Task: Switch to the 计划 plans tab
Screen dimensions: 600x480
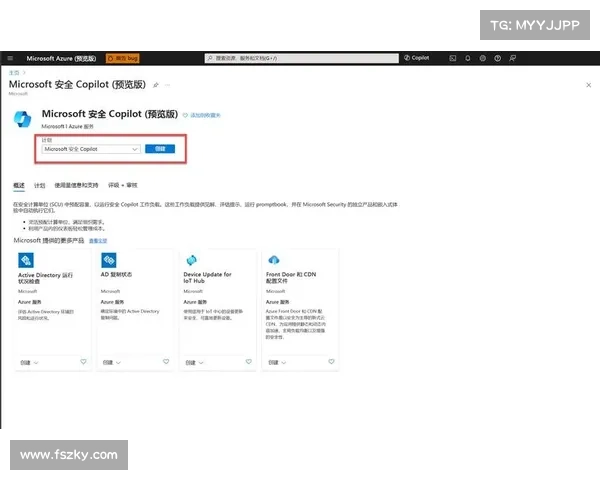Action: [x=39, y=186]
